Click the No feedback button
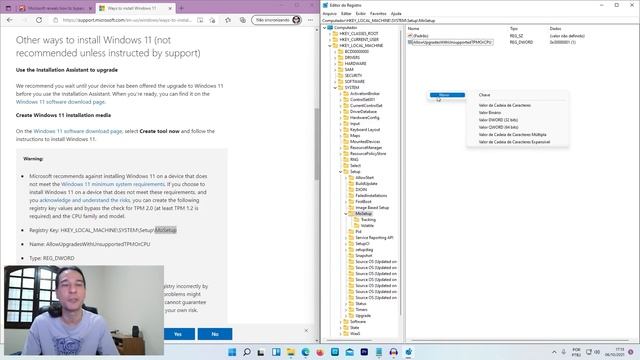This screenshot has width=640, height=360. (215, 334)
